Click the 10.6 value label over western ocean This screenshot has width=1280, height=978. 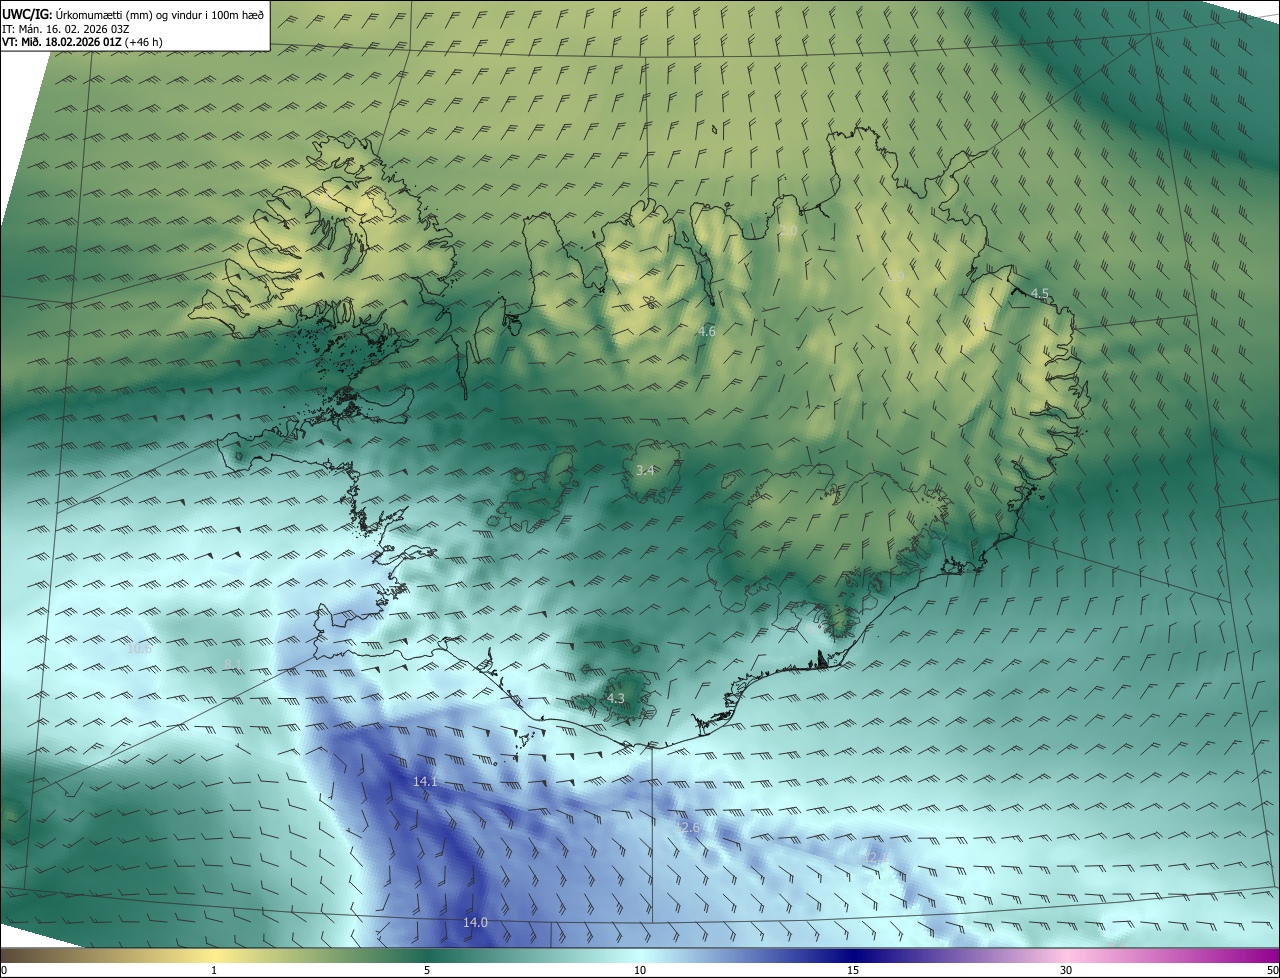point(140,648)
